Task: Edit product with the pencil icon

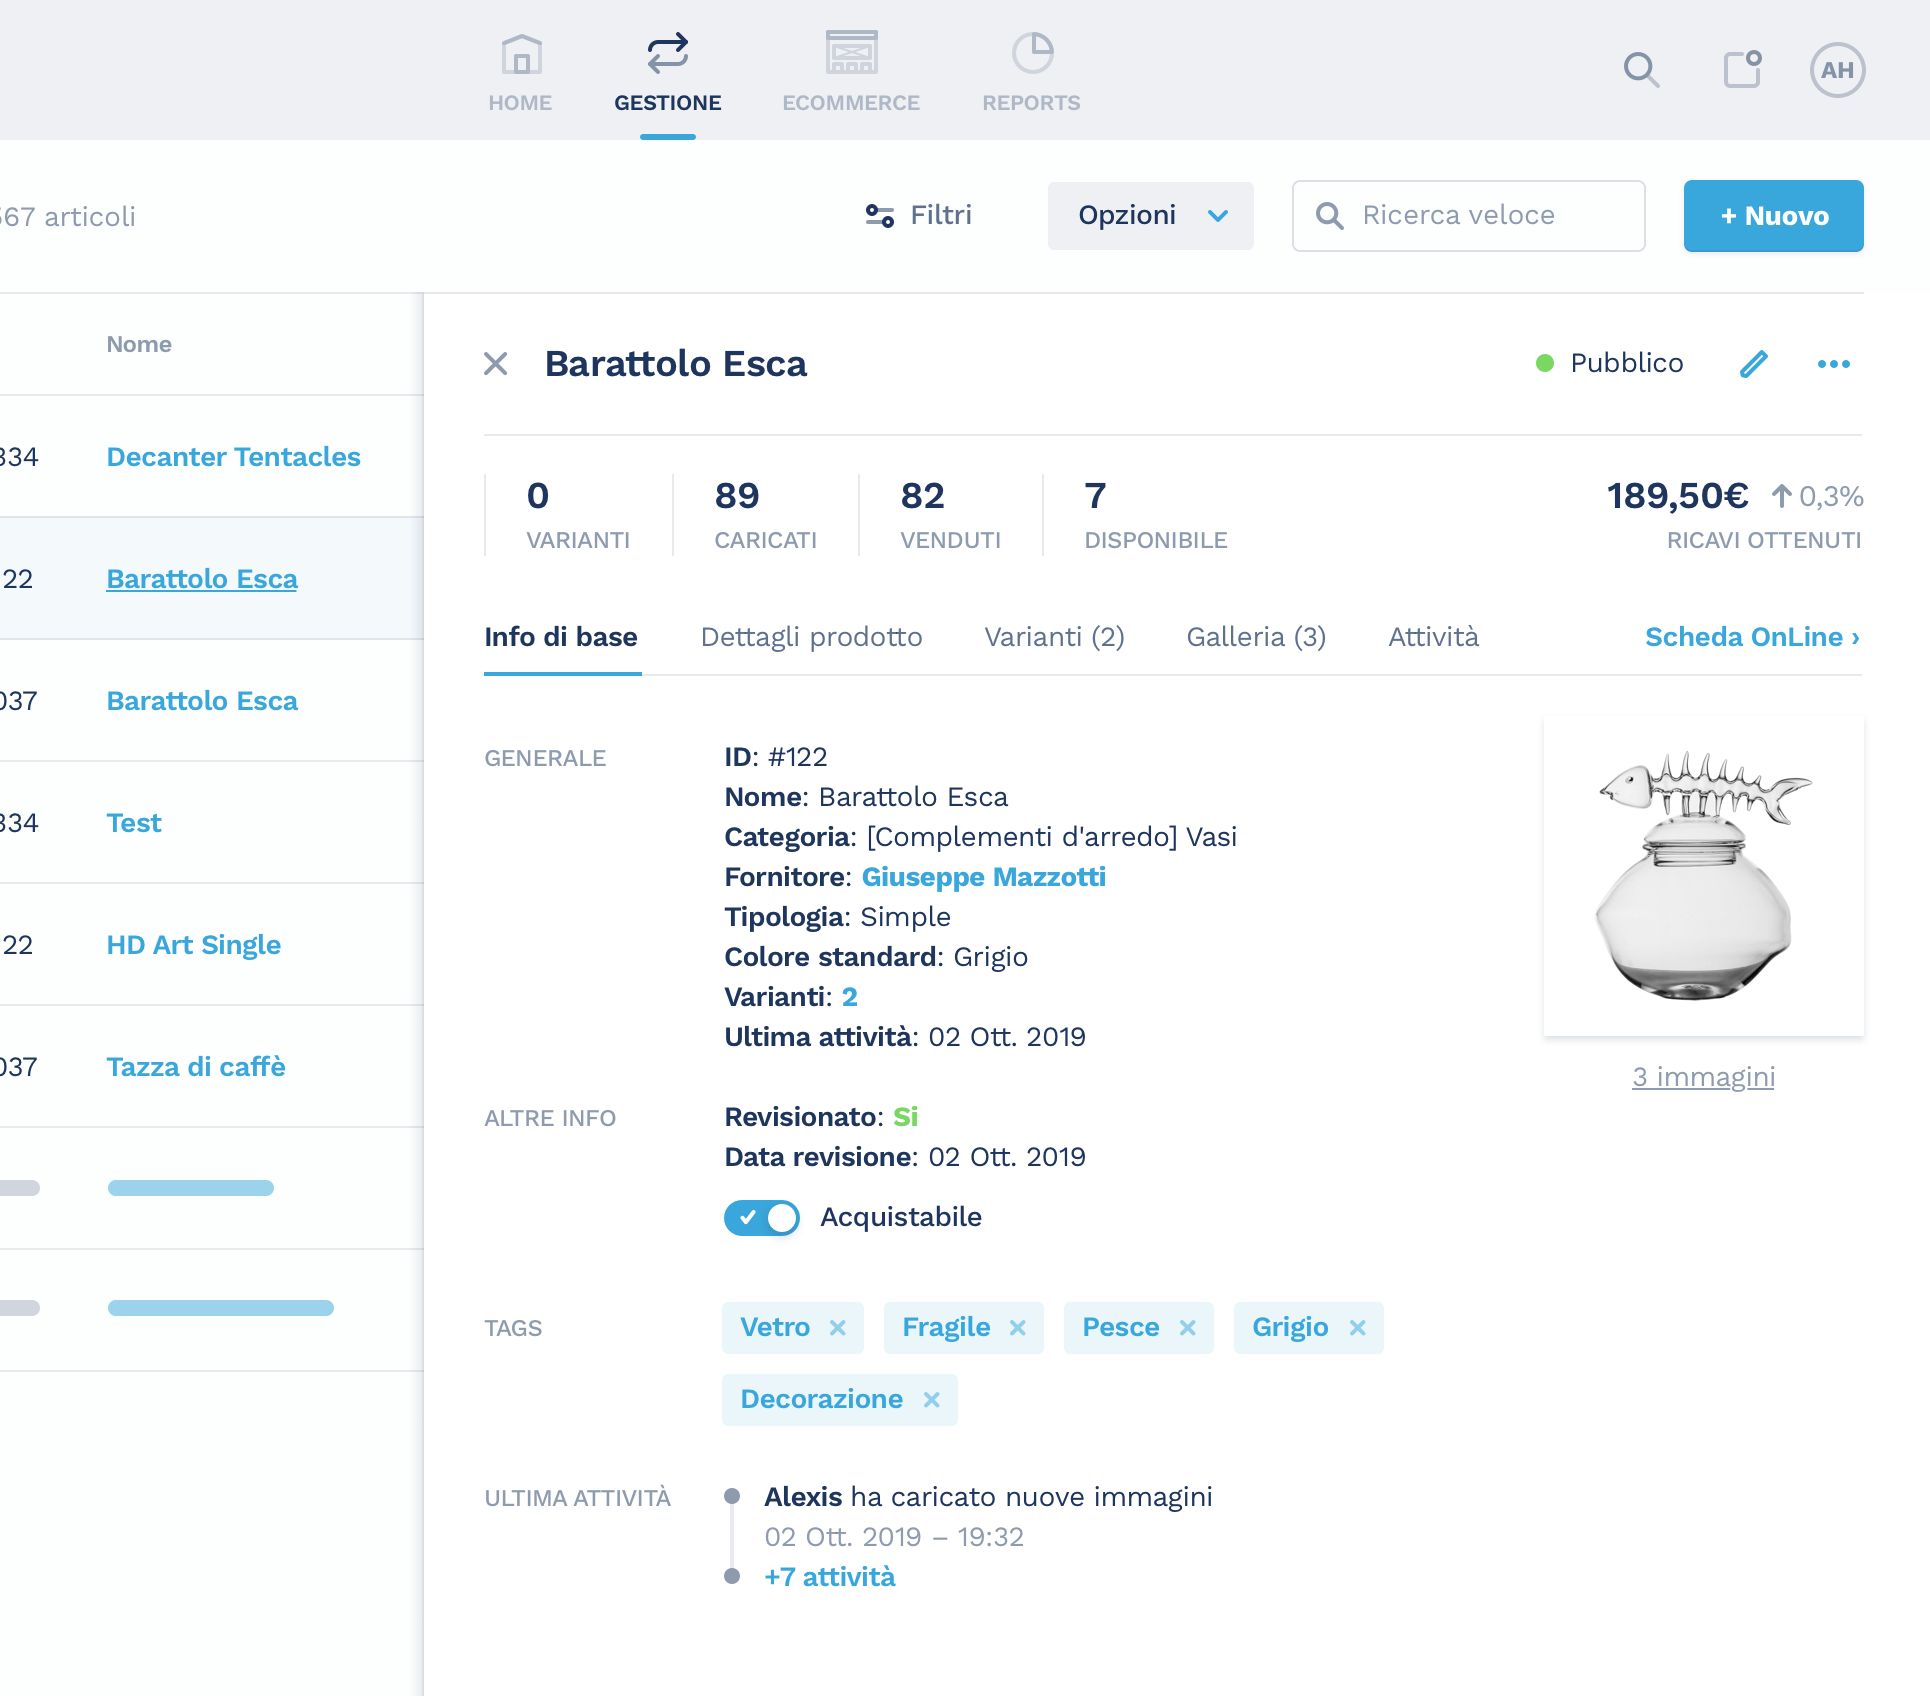Action: pos(1753,364)
